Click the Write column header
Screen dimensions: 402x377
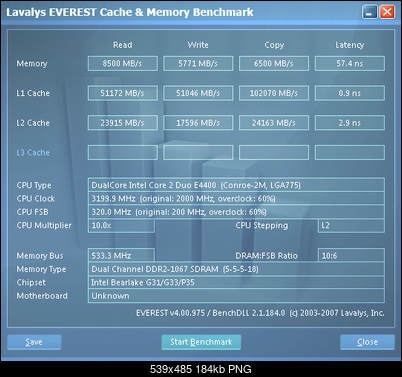coord(198,45)
